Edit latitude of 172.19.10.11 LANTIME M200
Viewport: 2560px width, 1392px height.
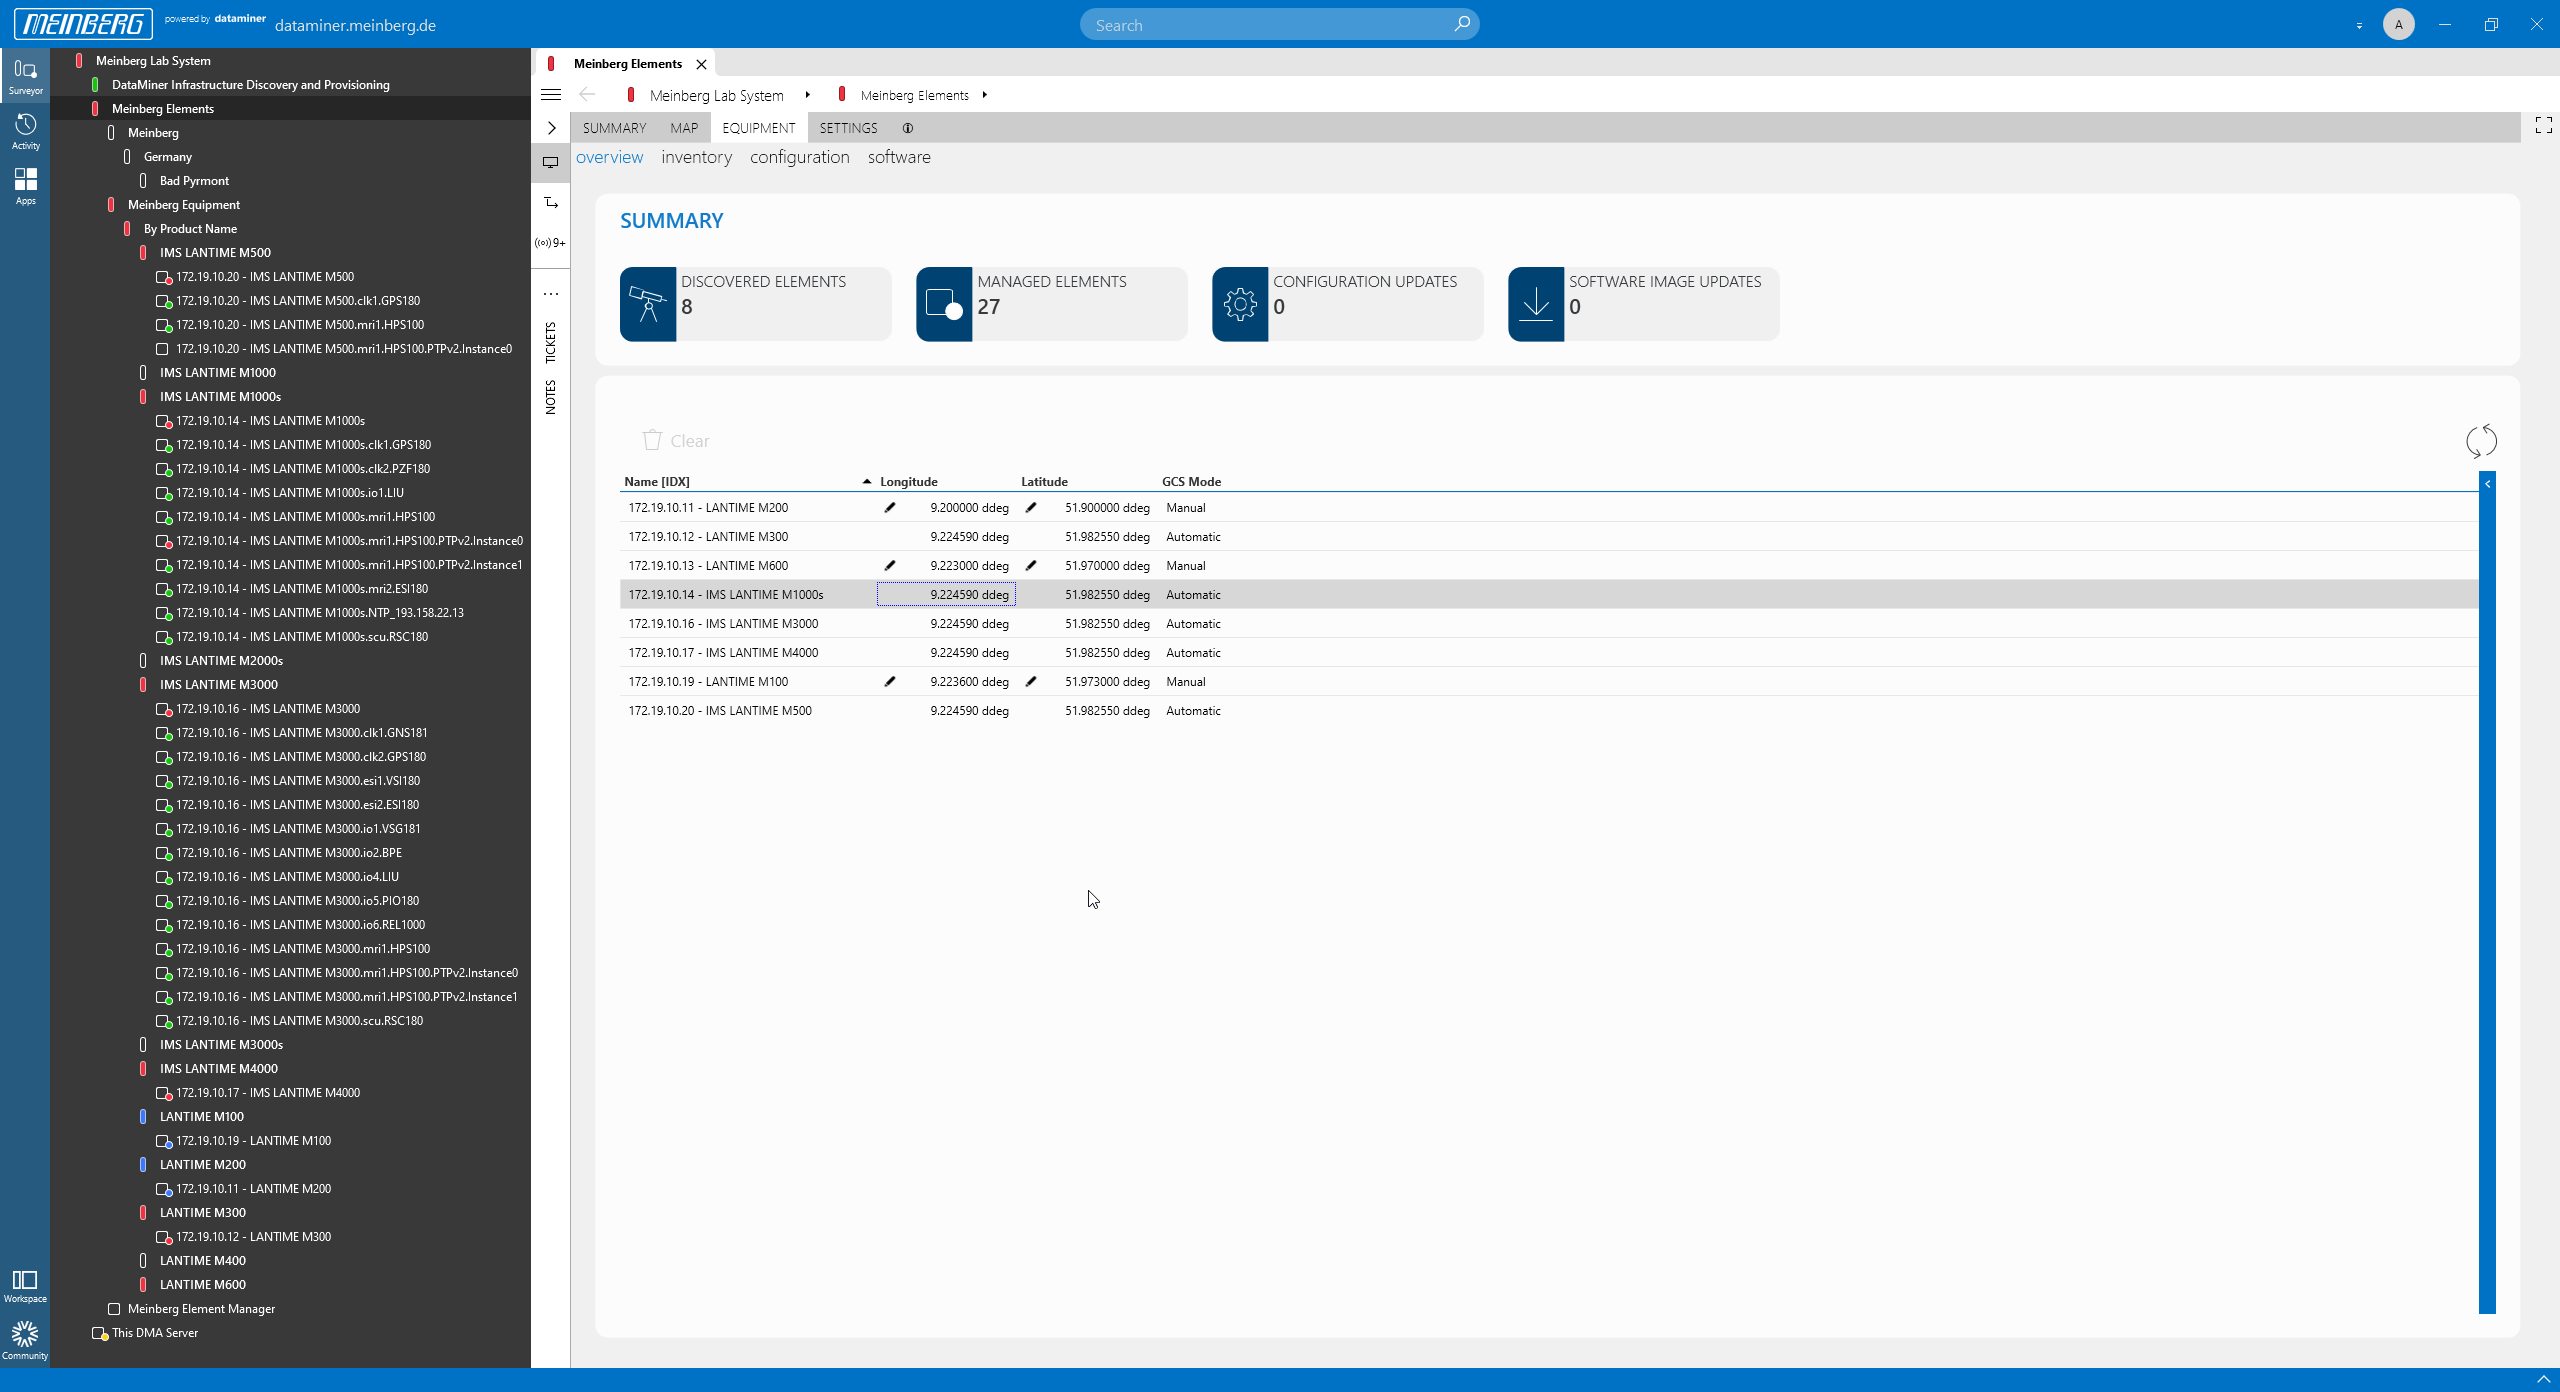pos(1031,508)
